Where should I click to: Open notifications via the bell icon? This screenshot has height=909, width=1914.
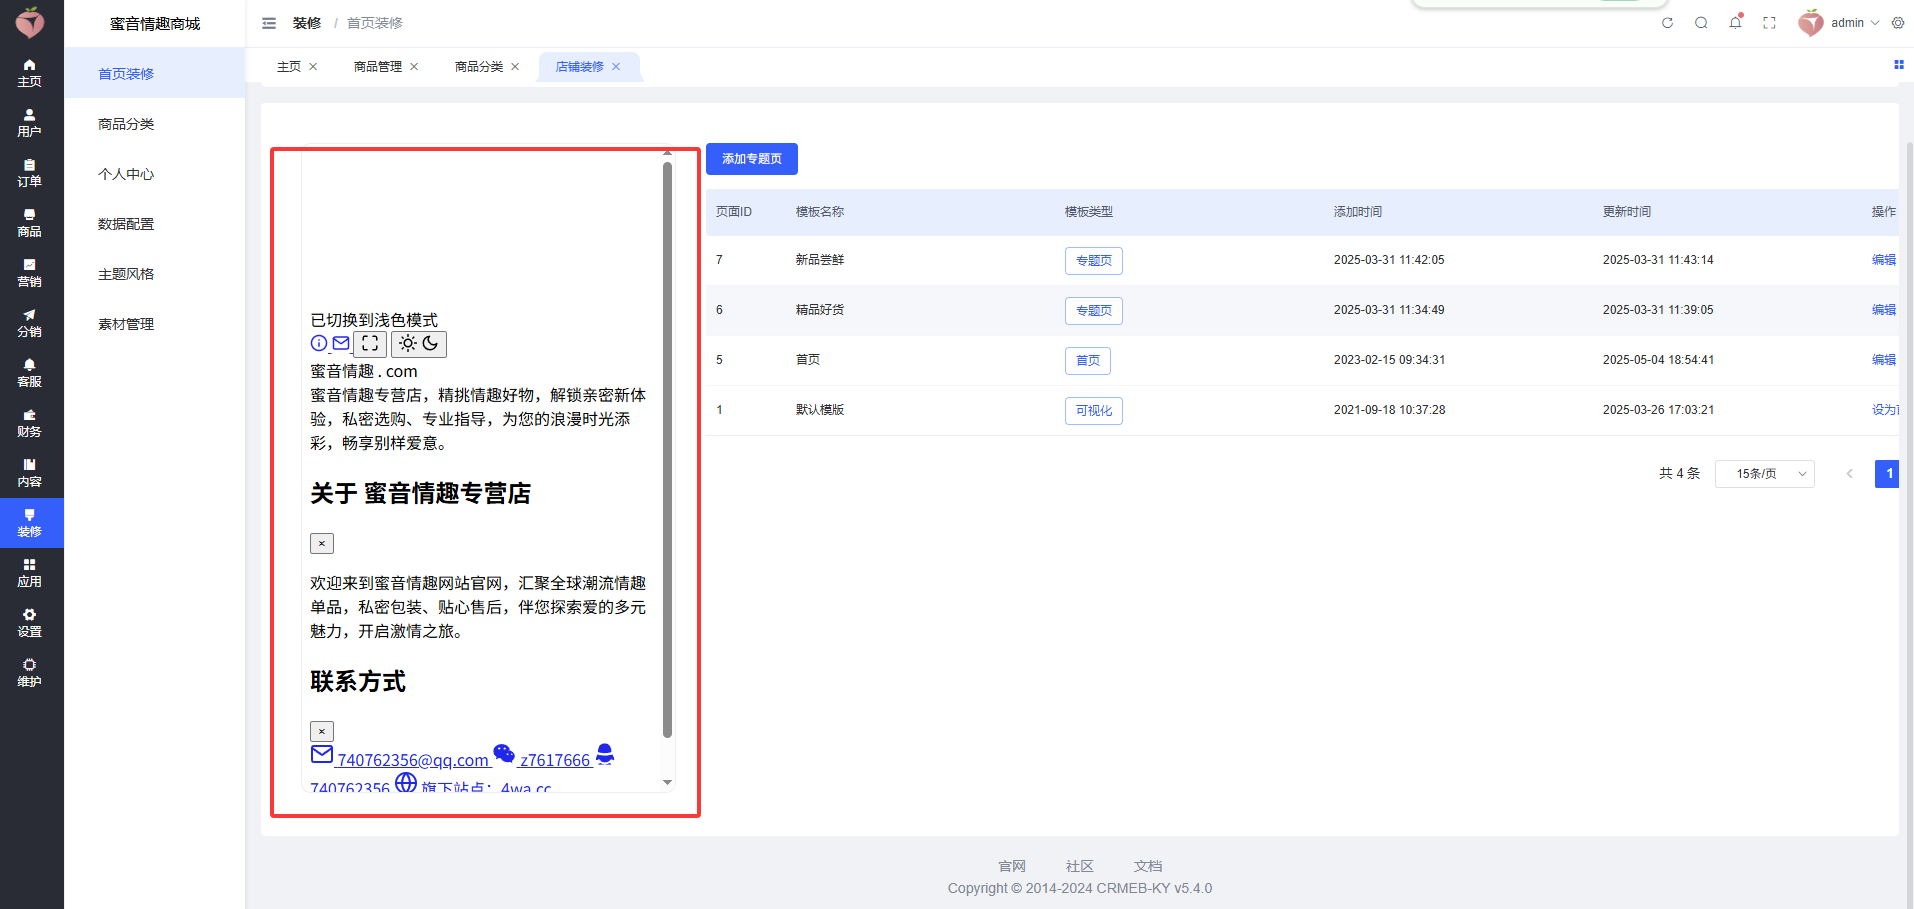[x=1735, y=23]
